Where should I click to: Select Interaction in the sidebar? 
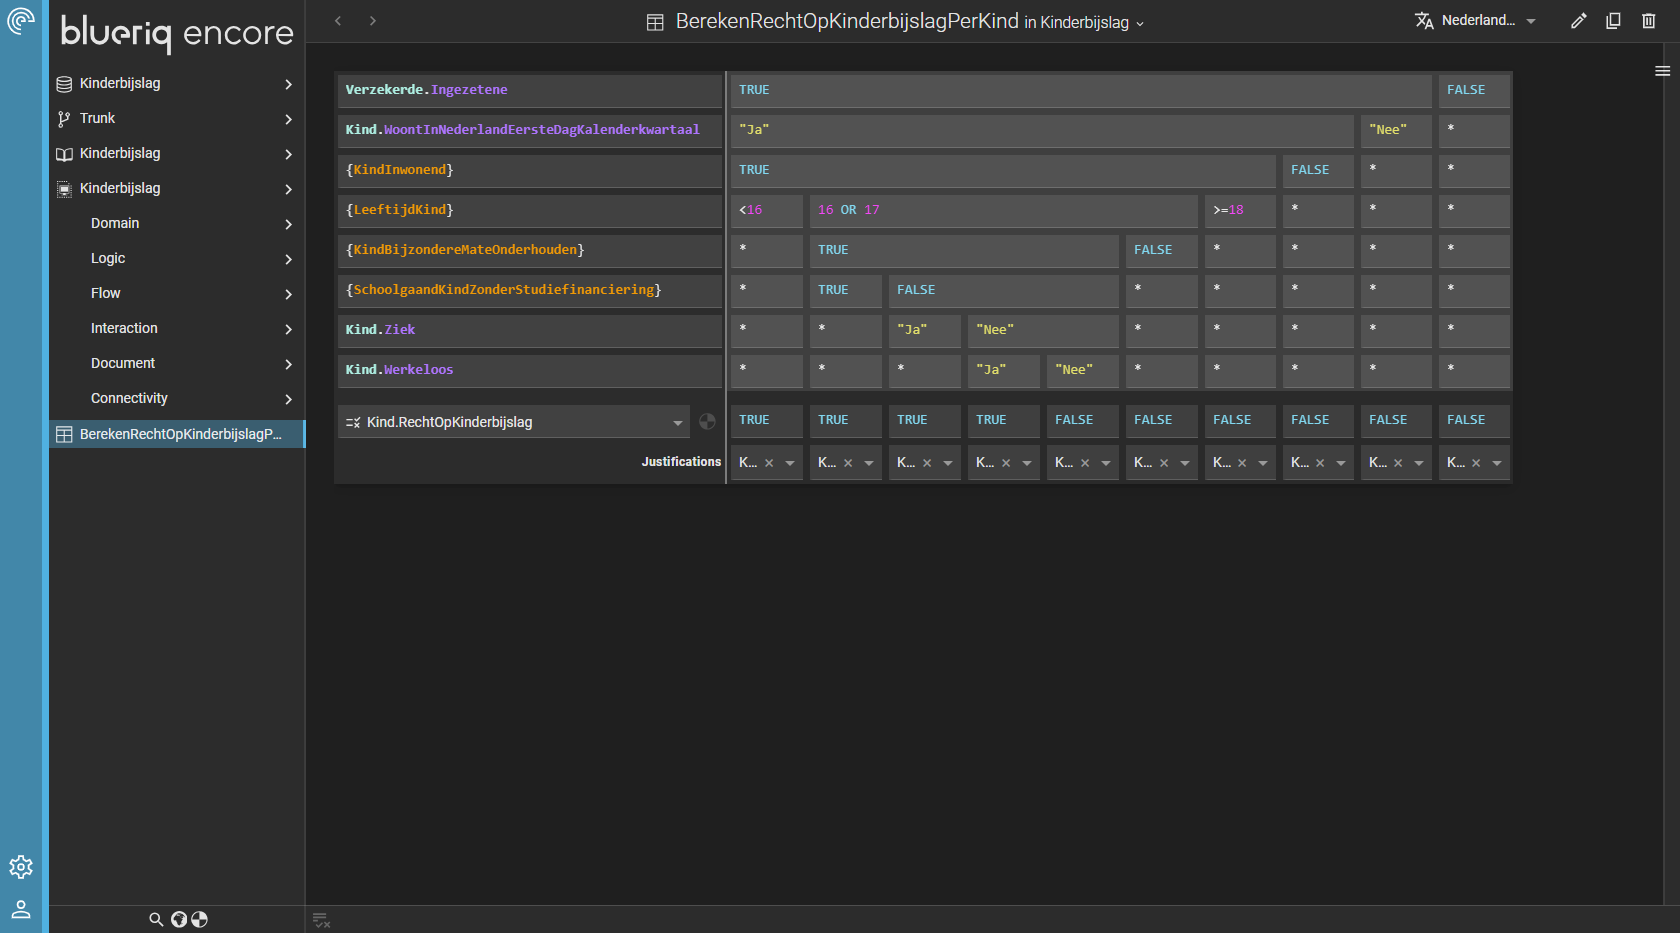click(124, 328)
